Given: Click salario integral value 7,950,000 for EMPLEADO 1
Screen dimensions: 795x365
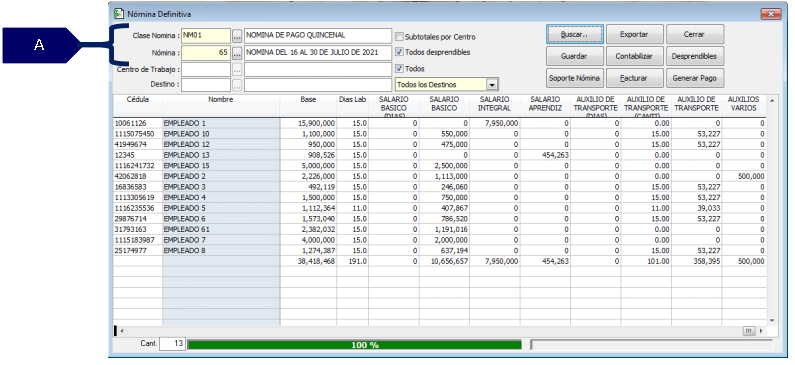Looking at the screenshot, I should [494, 123].
